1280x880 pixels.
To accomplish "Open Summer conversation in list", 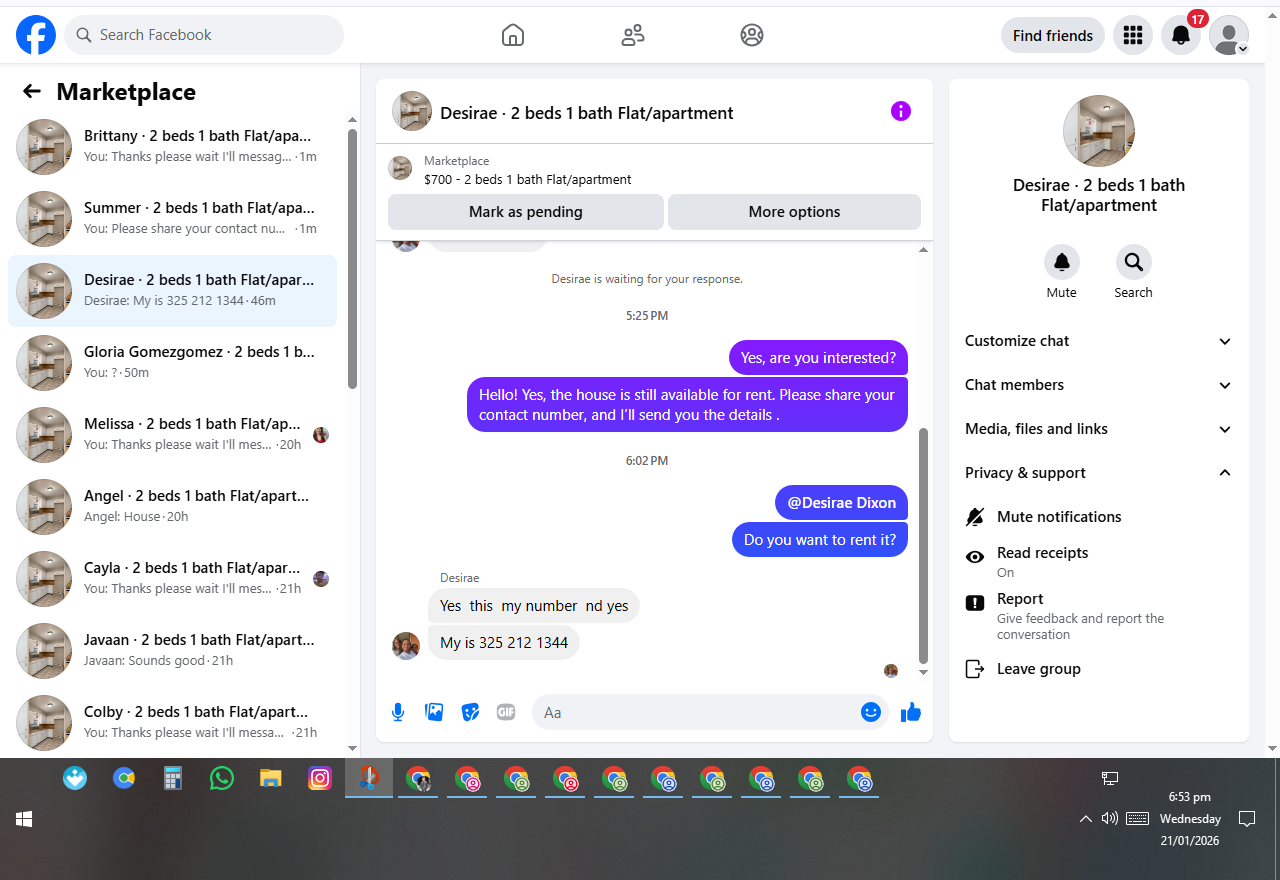I will click(x=173, y=219).
